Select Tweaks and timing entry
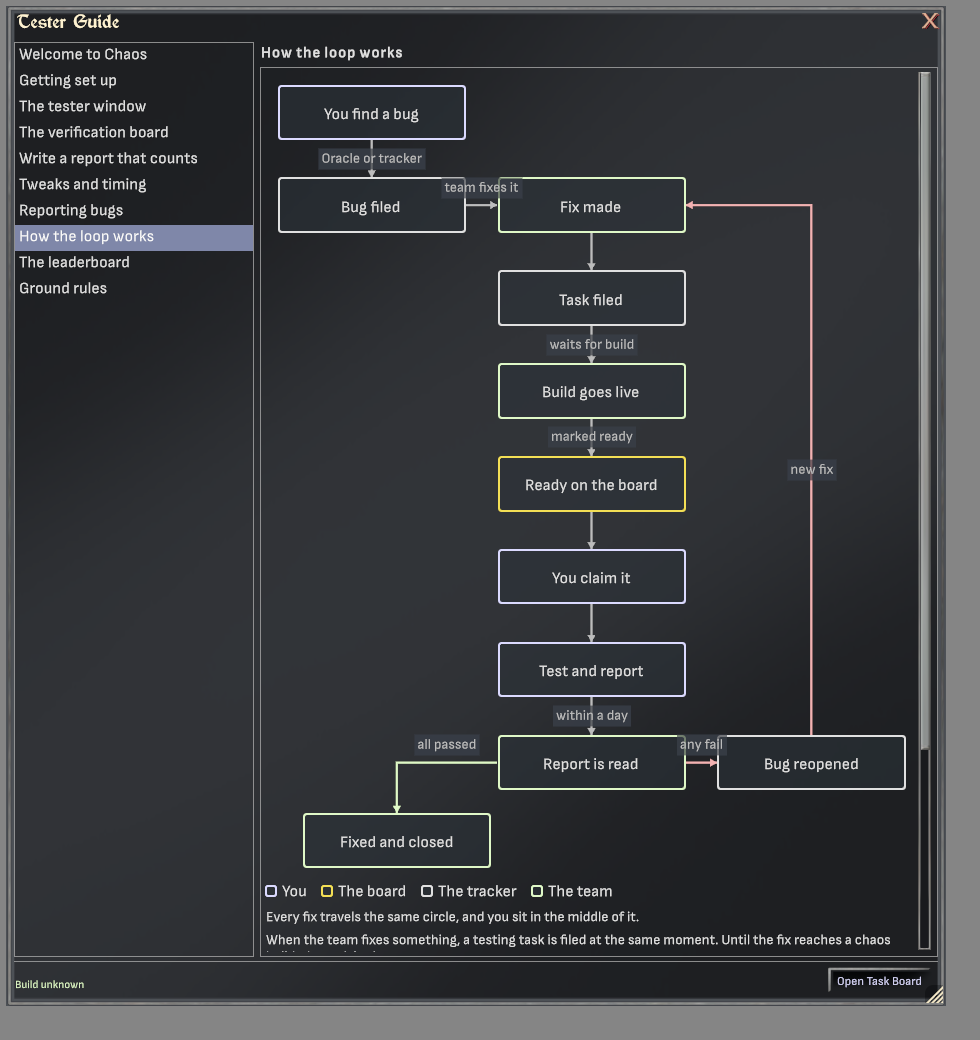This screenshot has height=1040, width=980. pyautogui.click(x=134, y=184)
